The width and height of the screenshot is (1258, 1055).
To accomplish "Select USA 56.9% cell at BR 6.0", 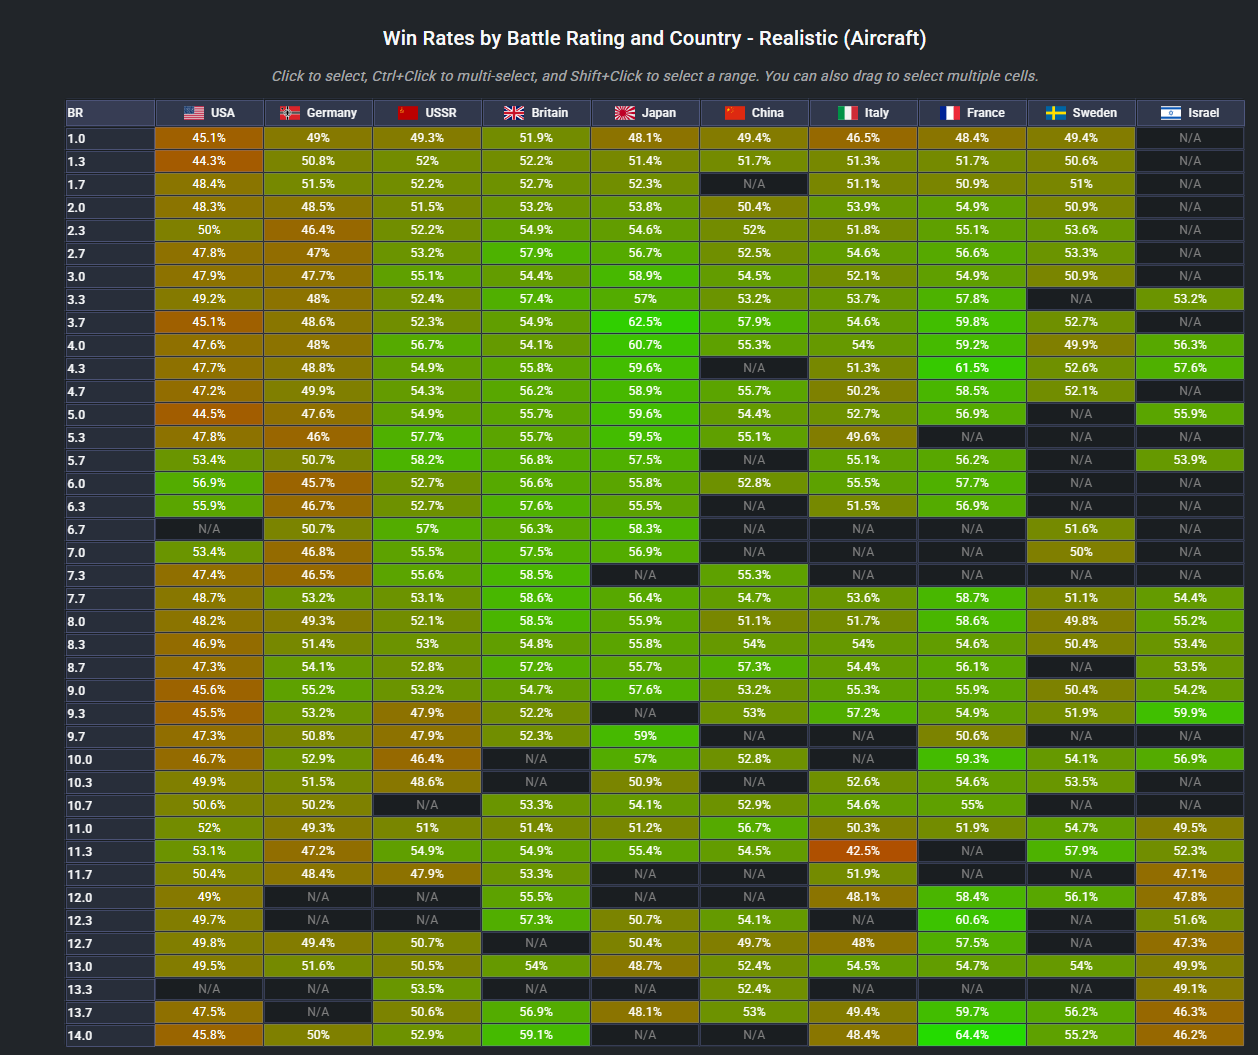I will pyautogui.click(x=209, y=483).
